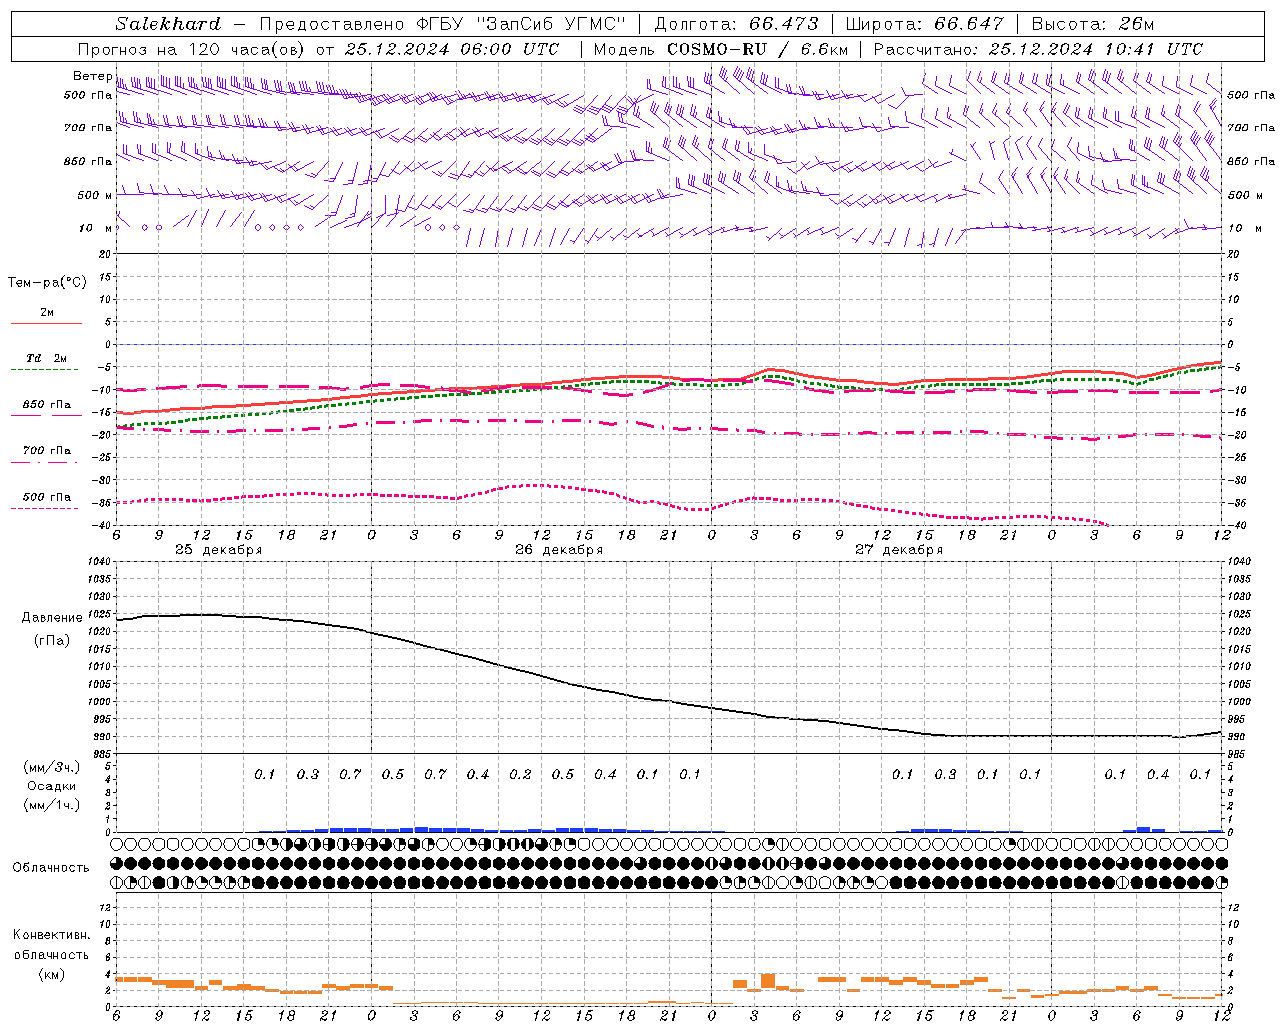1280x1024 pixels.
Task: Click '700 гПа' entry in temperature legend
Action: coord(46,451)
